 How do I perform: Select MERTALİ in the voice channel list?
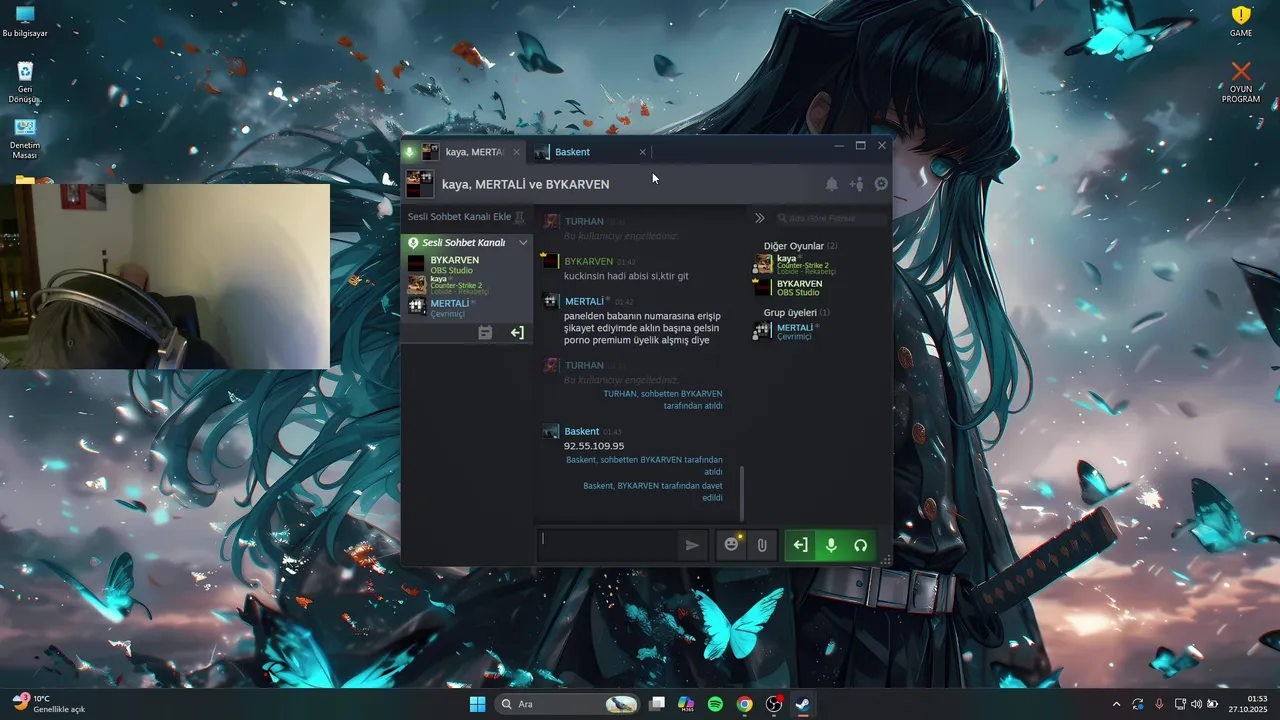click(466, 307)
